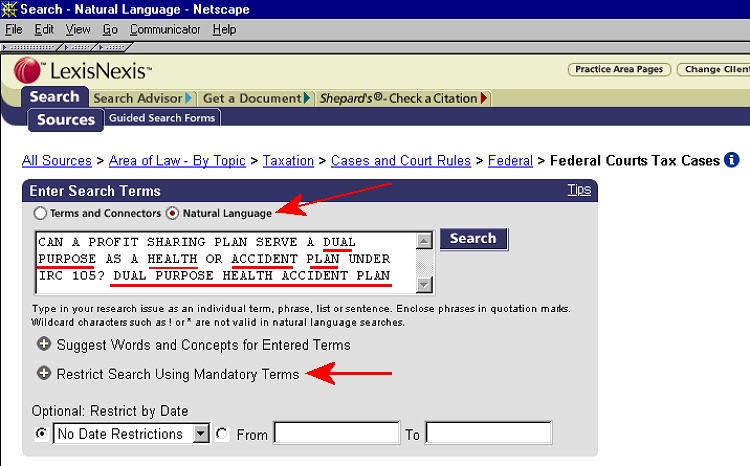Screen dimensions: 750x466
Task: Click the Natural Language label
Action: pos(227,213)
